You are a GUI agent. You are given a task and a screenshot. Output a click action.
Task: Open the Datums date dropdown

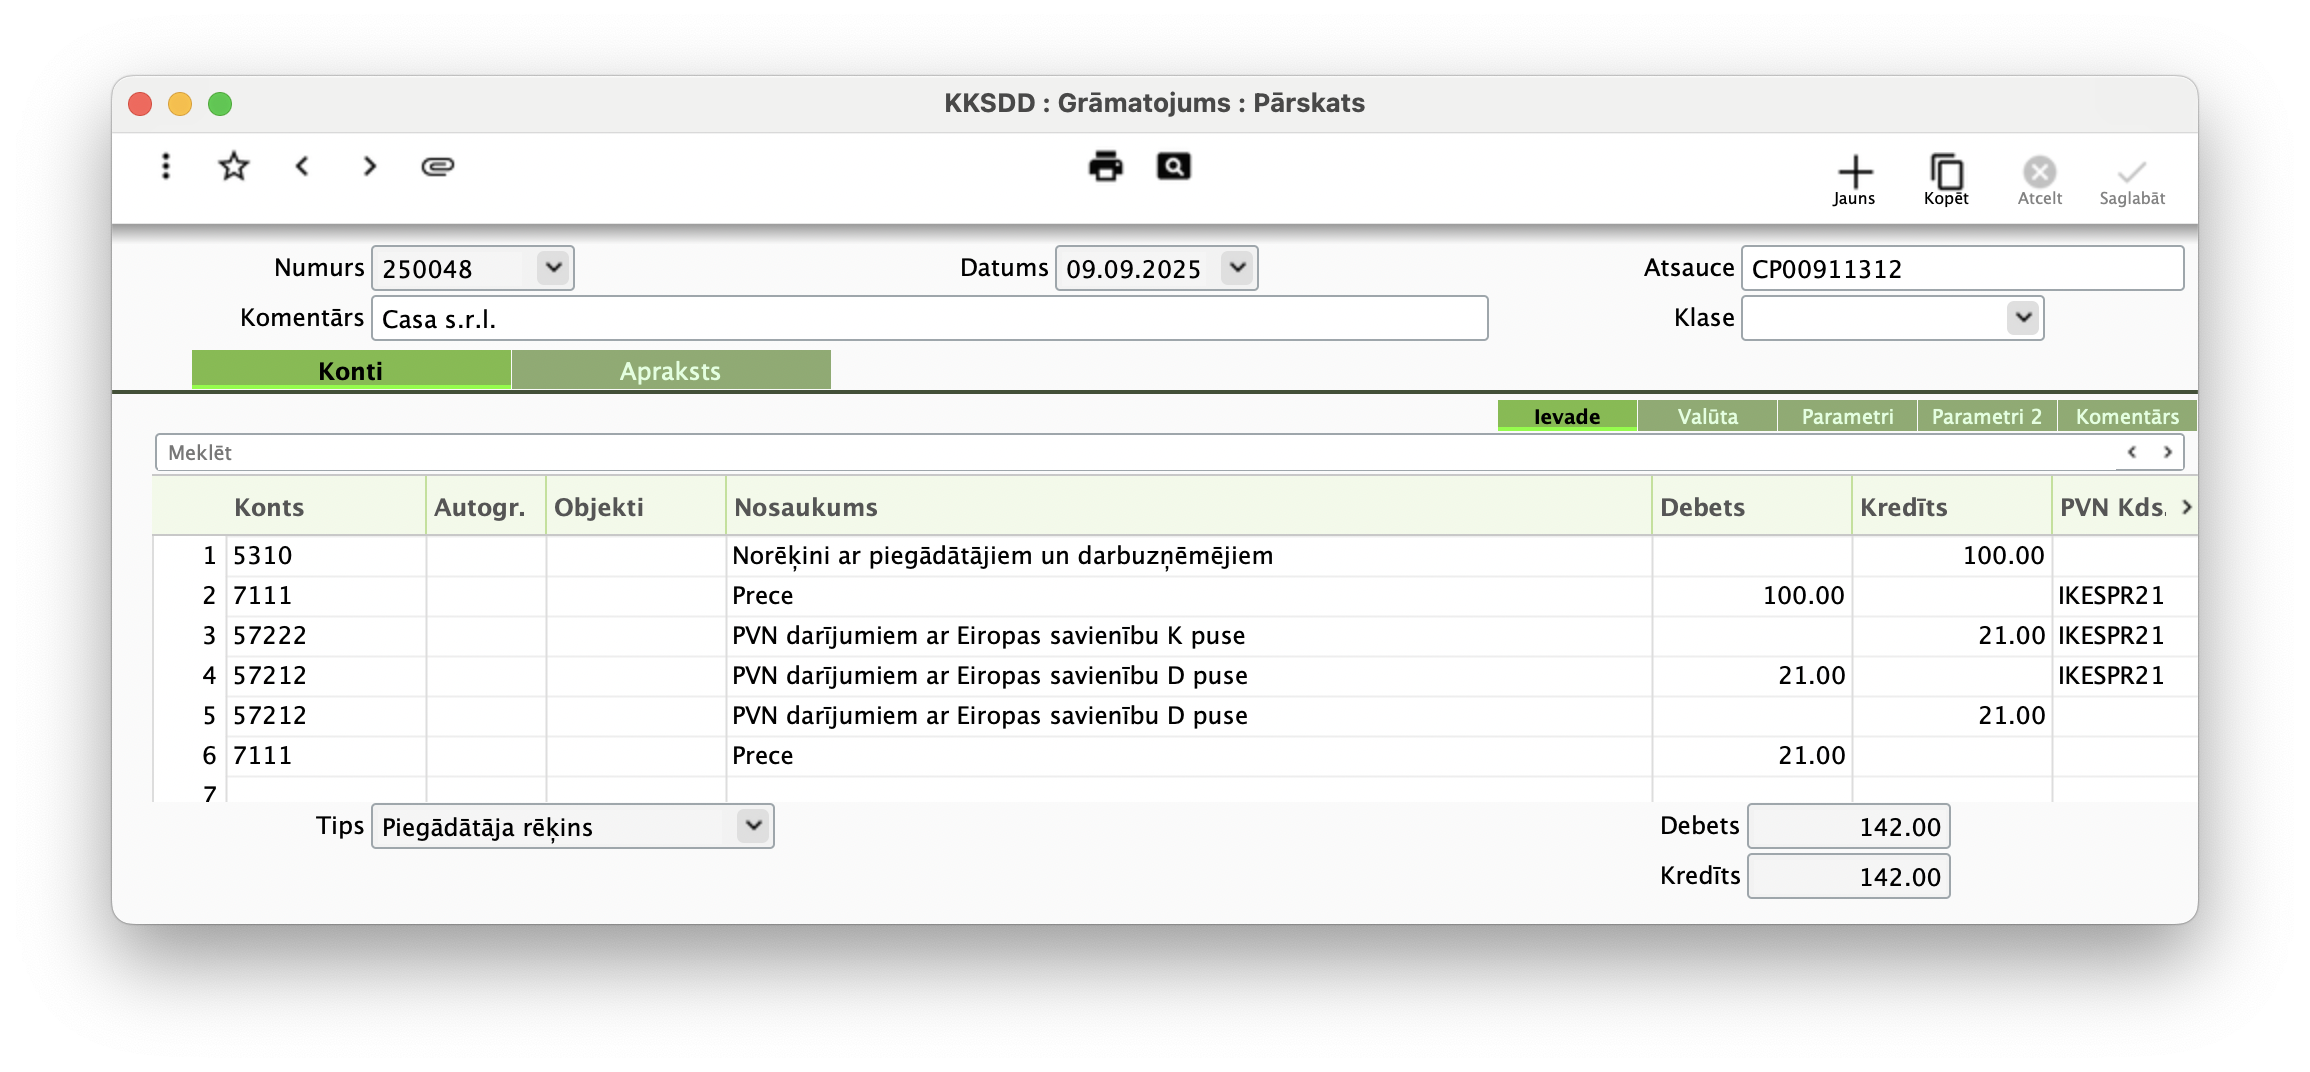[1237, 268]
